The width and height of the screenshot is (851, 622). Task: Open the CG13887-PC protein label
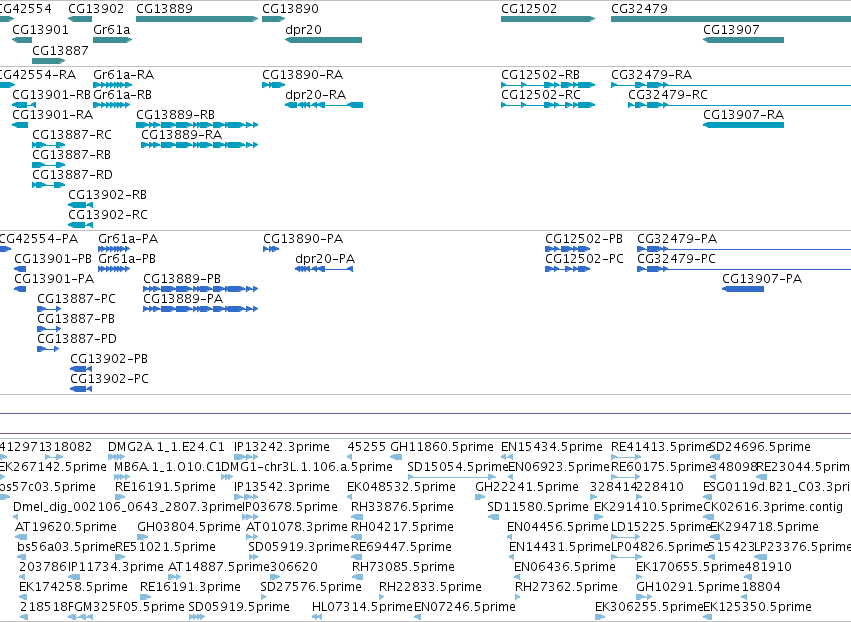pyautogui.click(x=77, y=299)
